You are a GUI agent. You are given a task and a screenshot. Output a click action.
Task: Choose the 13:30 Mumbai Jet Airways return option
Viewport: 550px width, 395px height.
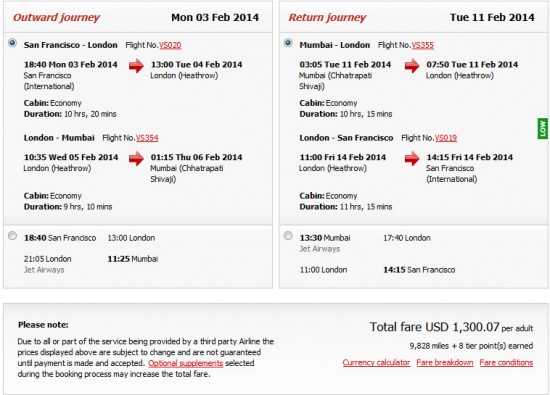coord(288,236)
